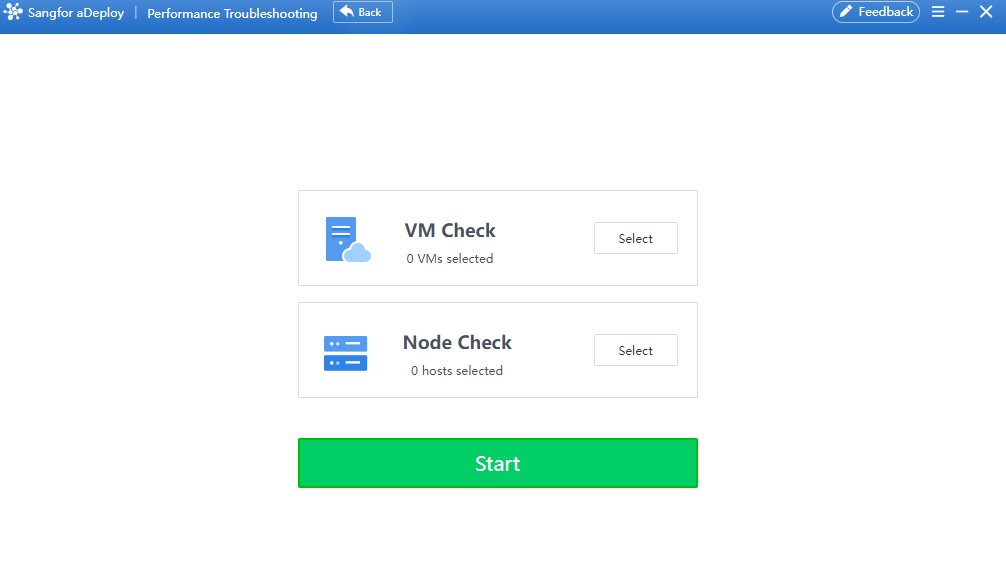Open the hamburger menu in title bar
The image size is (1006, 586).
[x=938, y=12]
